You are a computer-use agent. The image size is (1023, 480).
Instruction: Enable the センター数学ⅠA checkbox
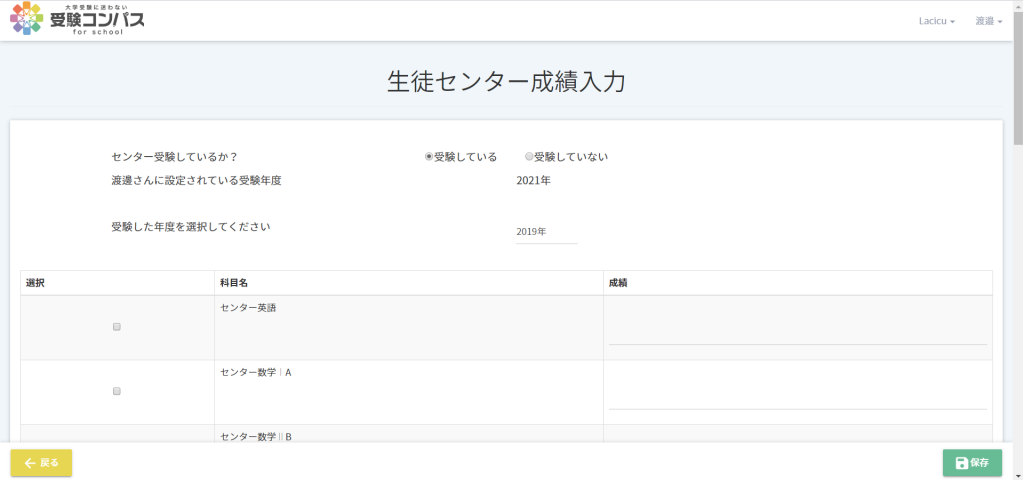[x=117, y=391]
